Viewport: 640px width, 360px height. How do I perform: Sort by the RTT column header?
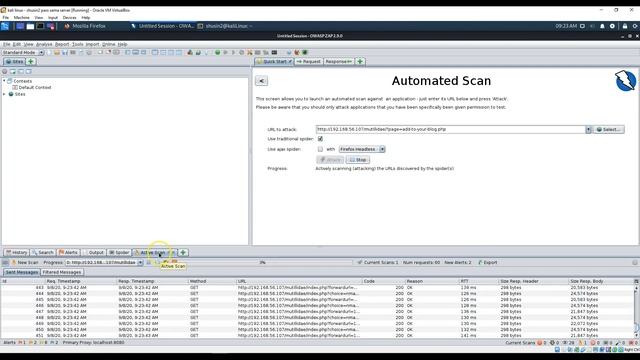[478, 281]
